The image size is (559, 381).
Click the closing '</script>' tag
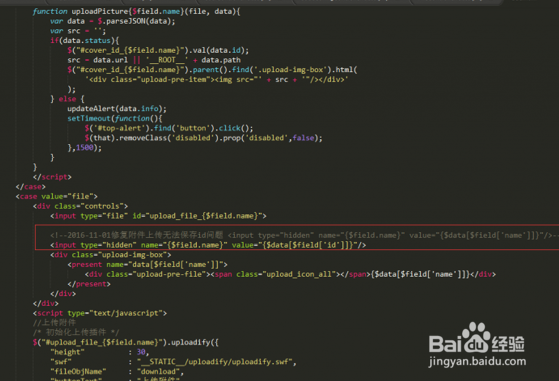(x=52, y=177)
